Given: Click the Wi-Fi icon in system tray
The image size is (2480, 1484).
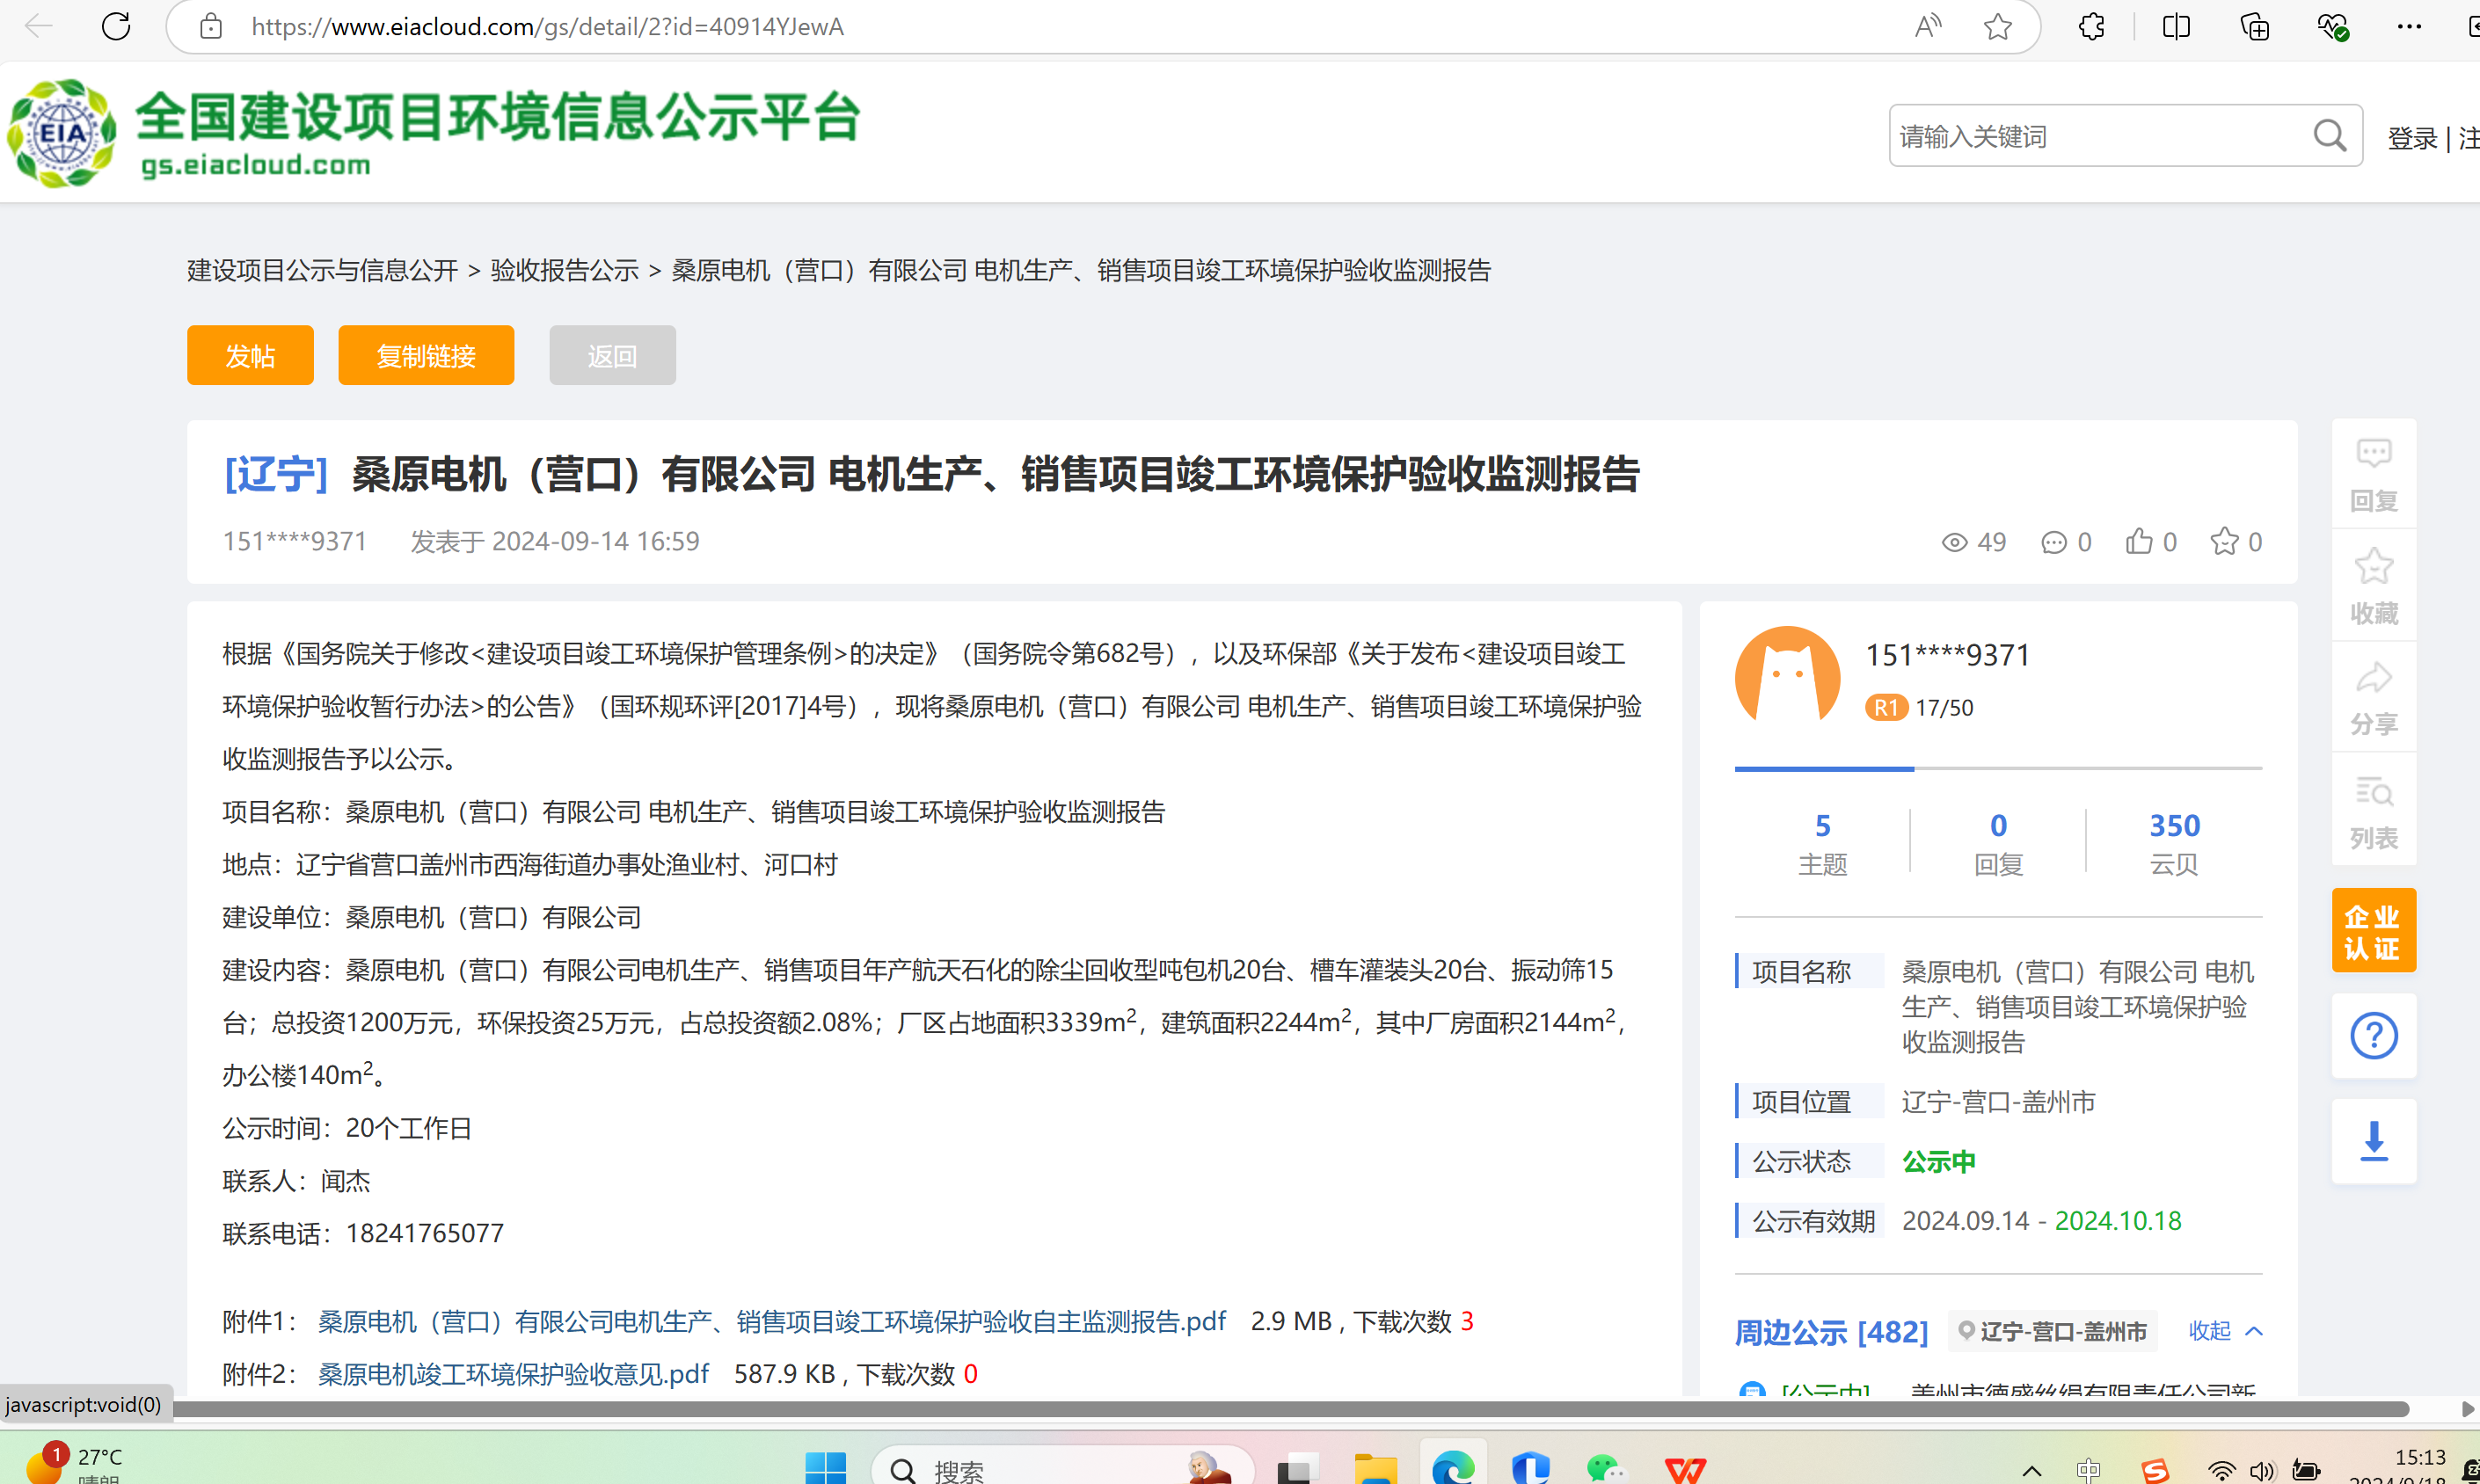Looking at the screenshot, I should coord(2221,1470).
